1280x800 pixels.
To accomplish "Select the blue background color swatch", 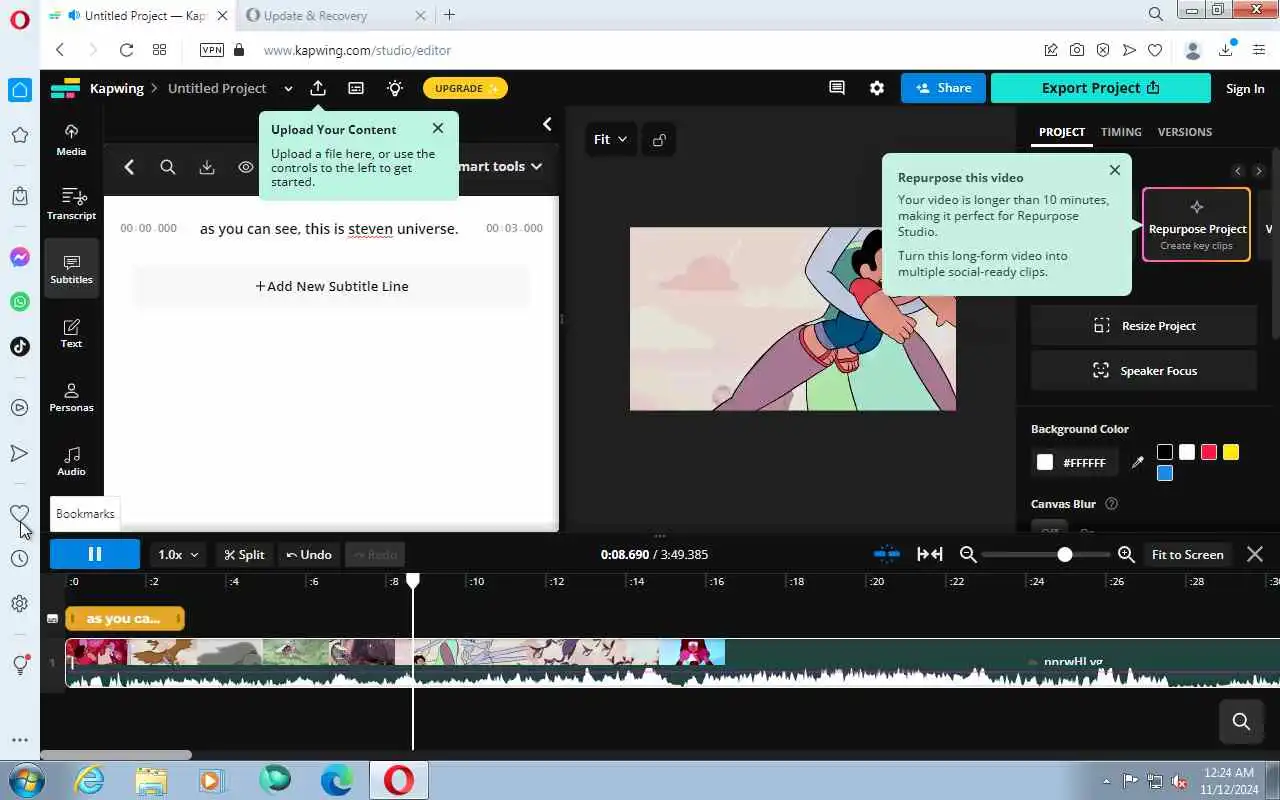I will (1165, 473).
